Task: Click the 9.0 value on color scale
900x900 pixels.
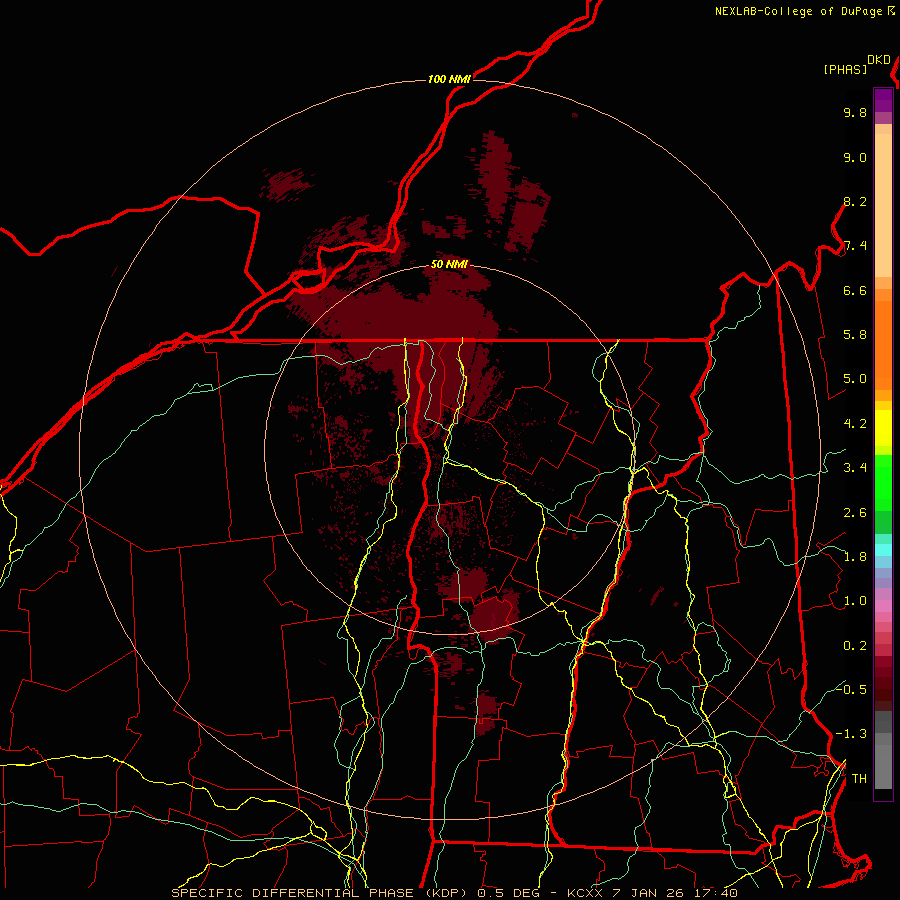Action: [x=855, y=157]
